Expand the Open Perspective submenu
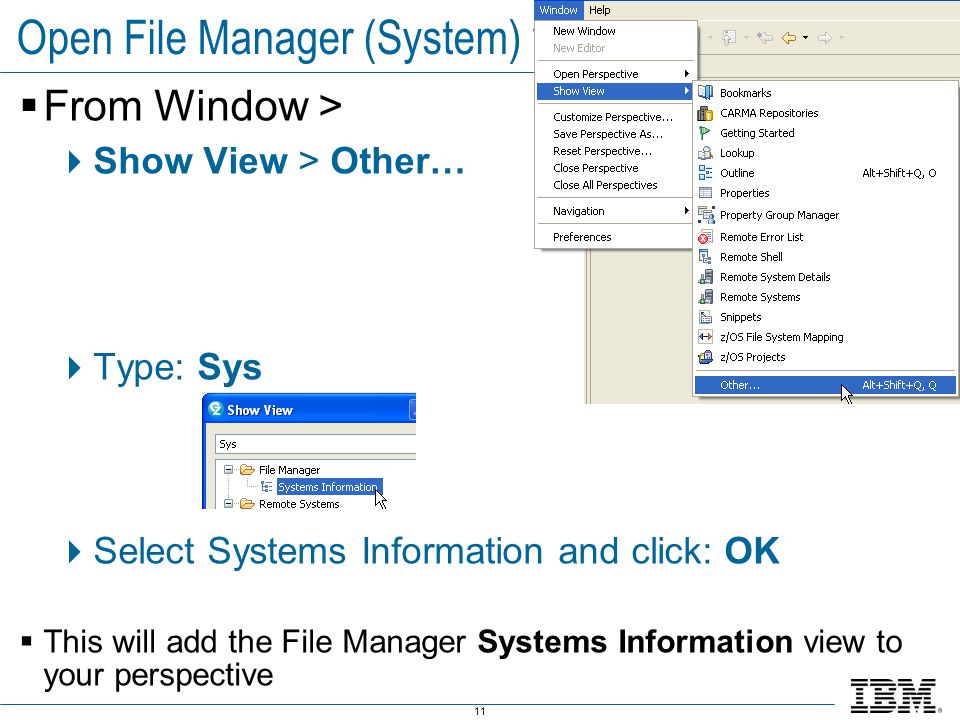The height and width of the screenshot is (720, 960). 616,74
